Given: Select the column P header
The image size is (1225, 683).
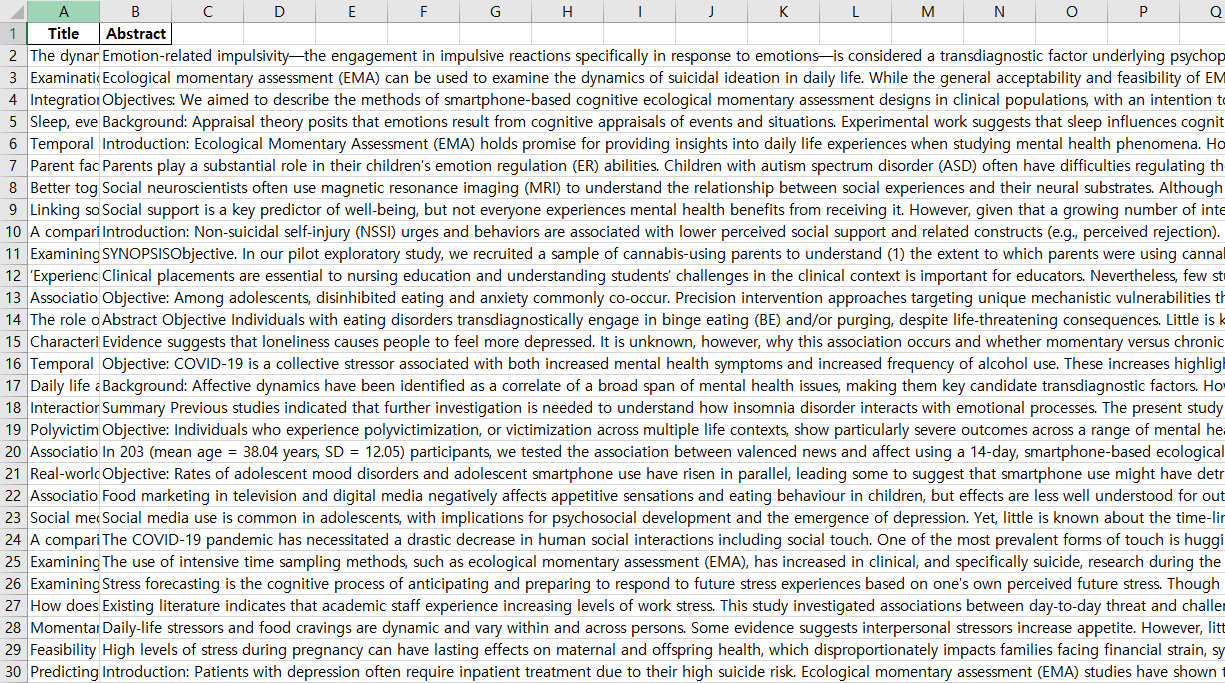Looking at the screenshot, I should tap(1143, 11).
